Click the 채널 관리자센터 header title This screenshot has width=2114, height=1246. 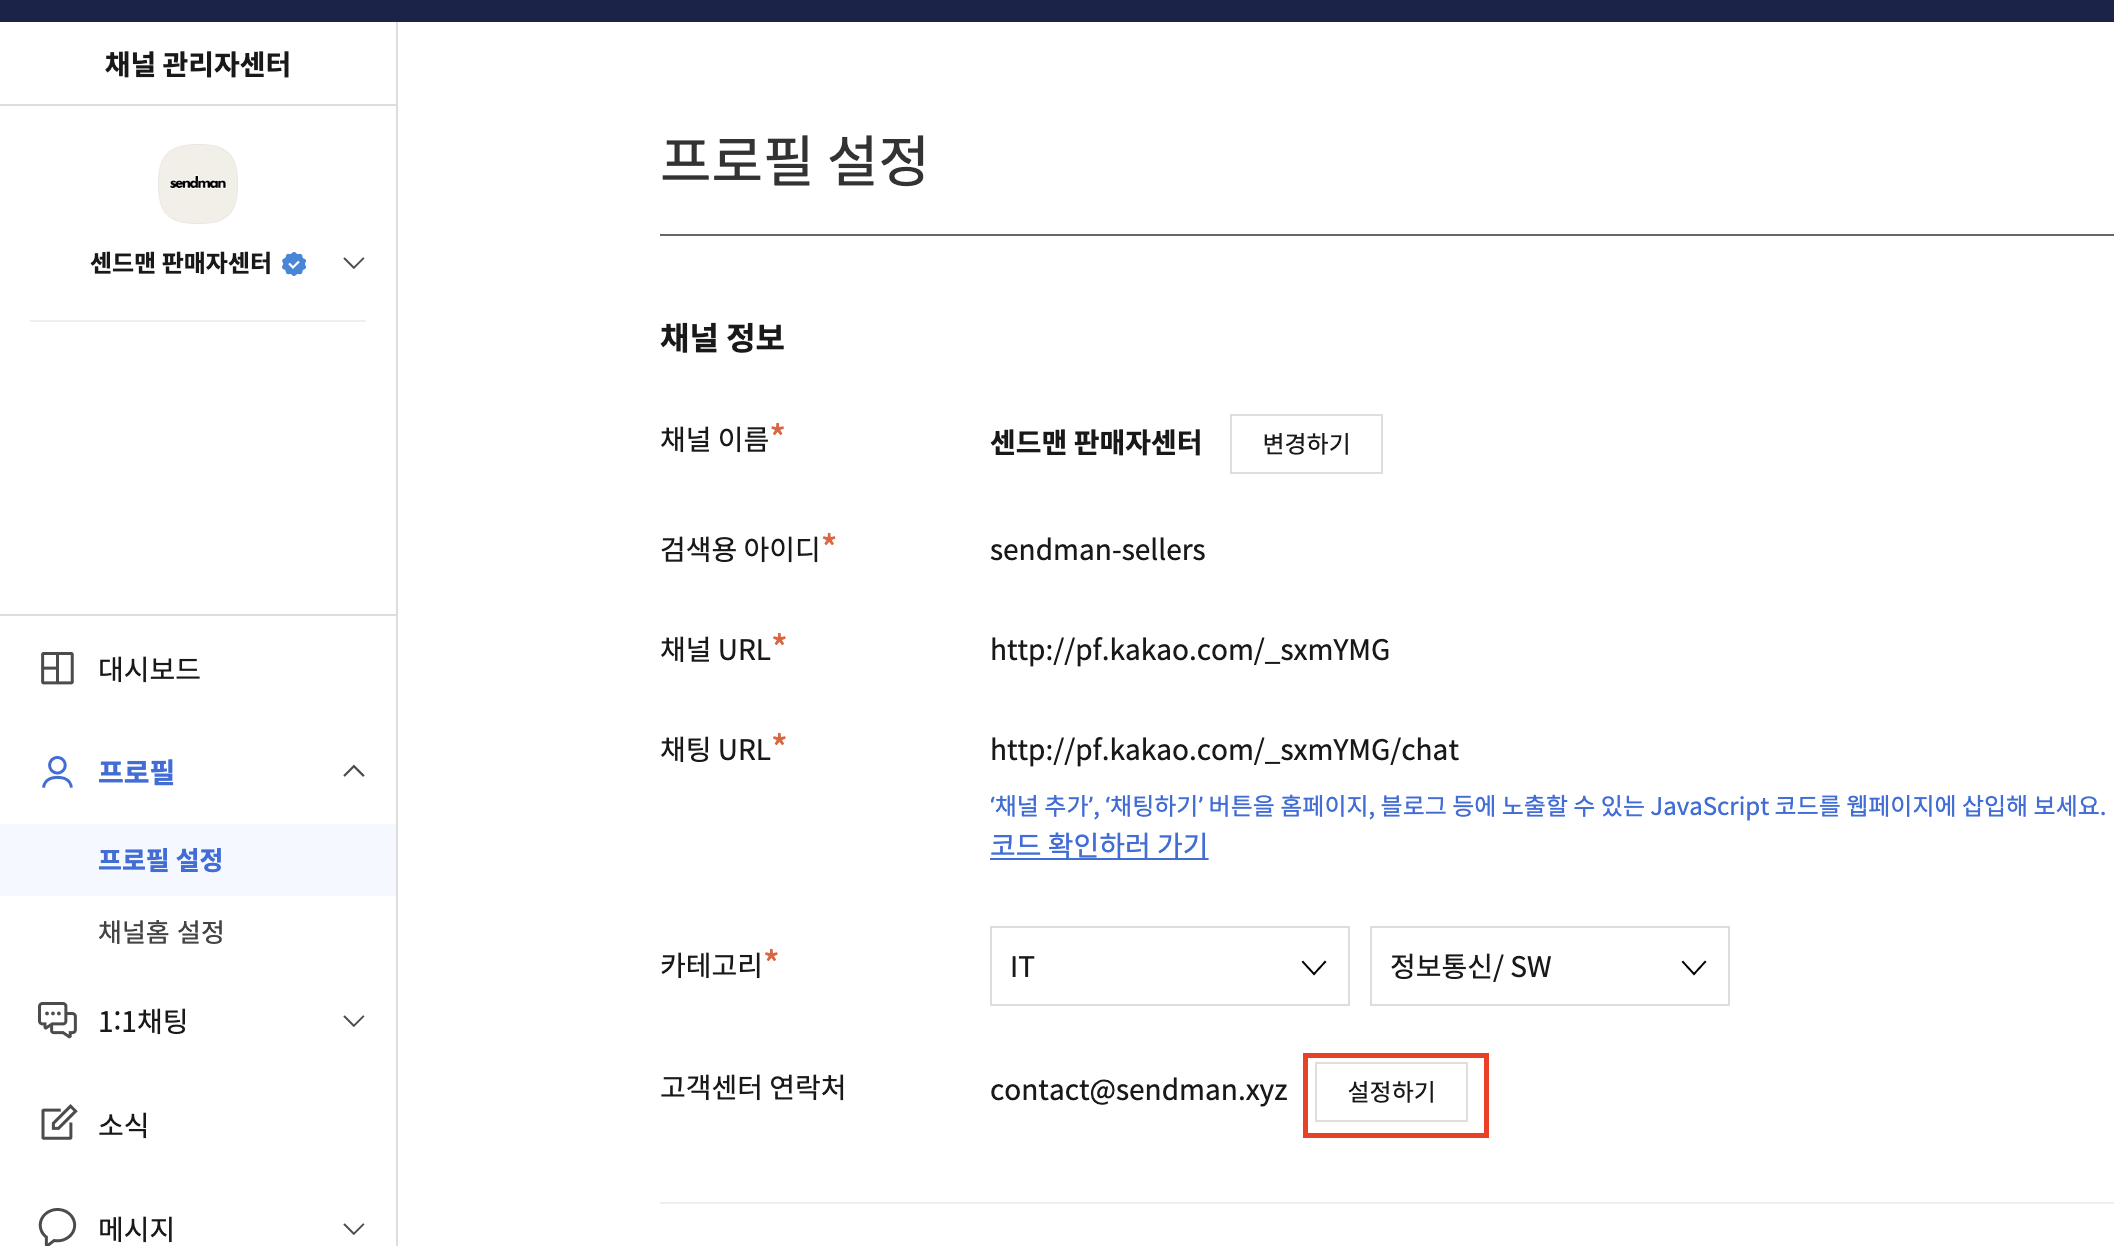[x=198, y=64]
